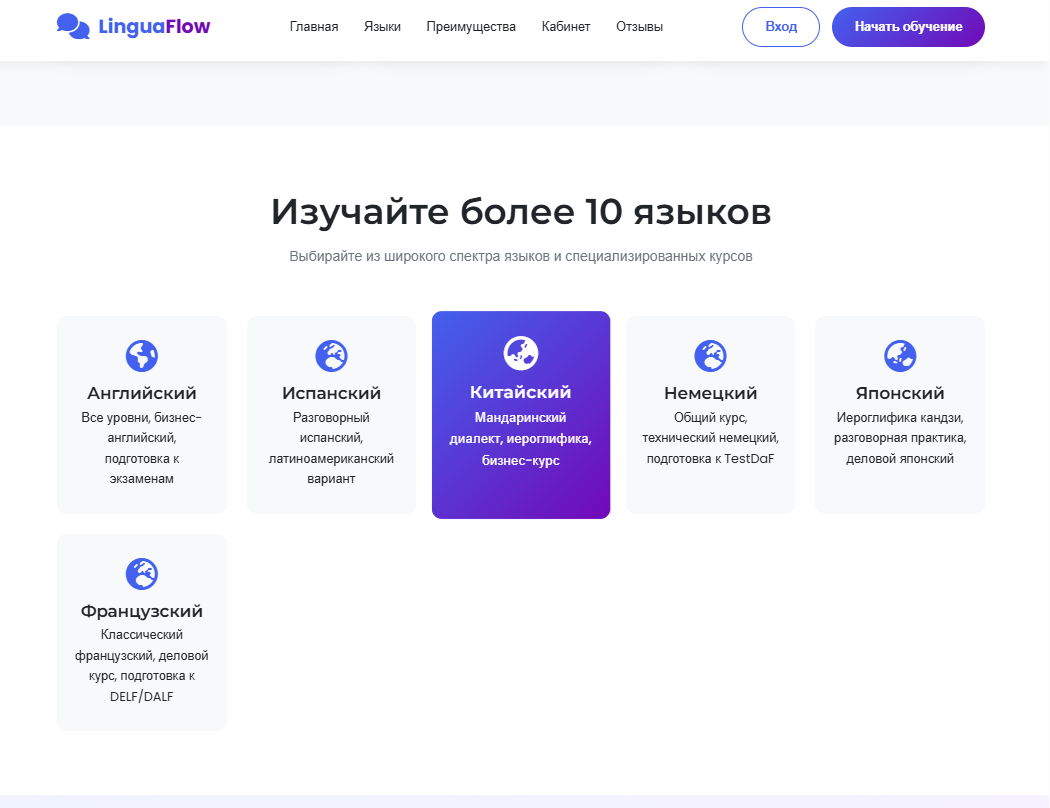Open the Главная nav item
This screenshot has width=1050, height=808.
[314, 27]
